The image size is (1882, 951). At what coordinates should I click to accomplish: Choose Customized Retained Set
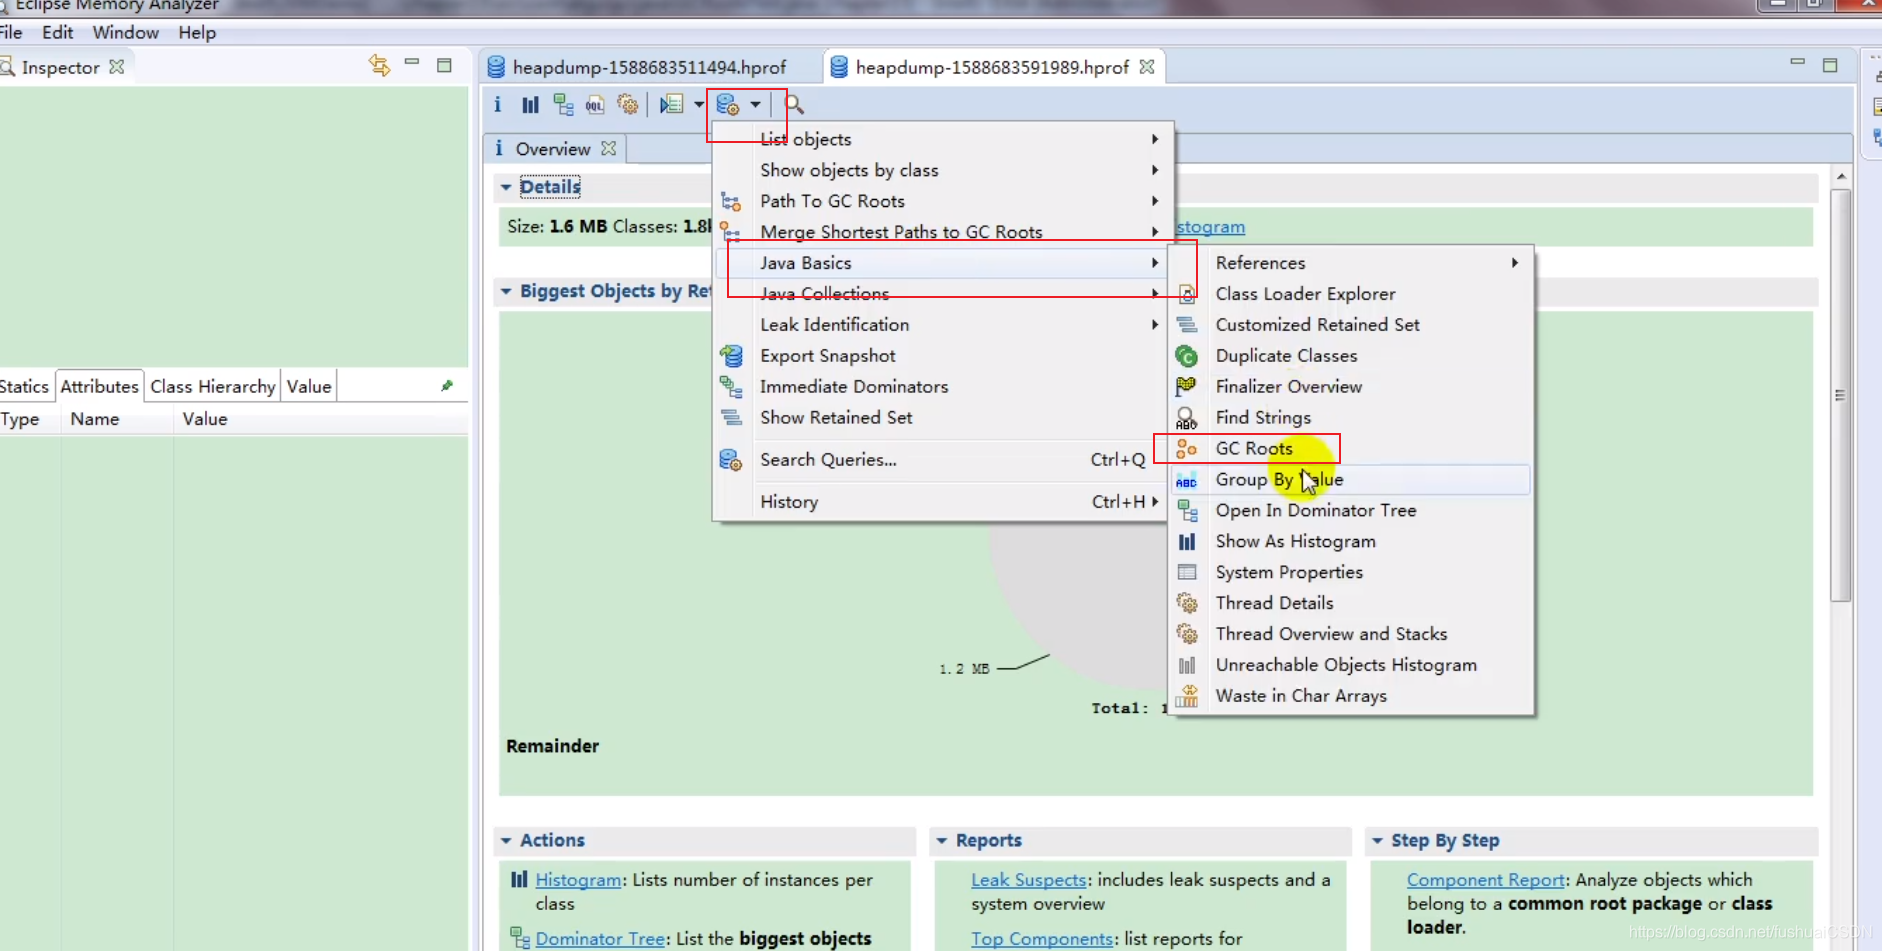click(x=1352, y=325)
